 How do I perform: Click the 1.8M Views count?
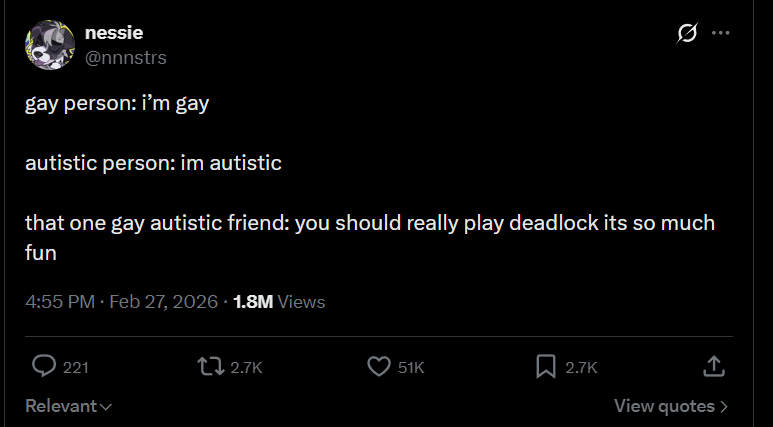pos(279,302)
